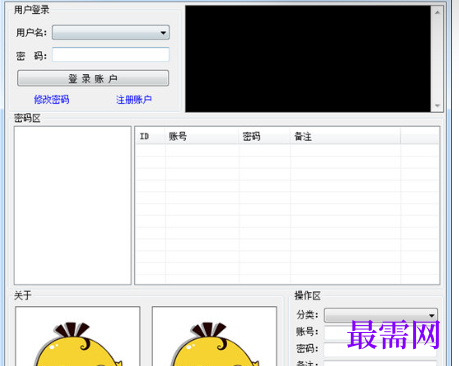Click the 账号 input field in 操作区
459x366 pixels.
pyautogui.click(x=381, y=332)
